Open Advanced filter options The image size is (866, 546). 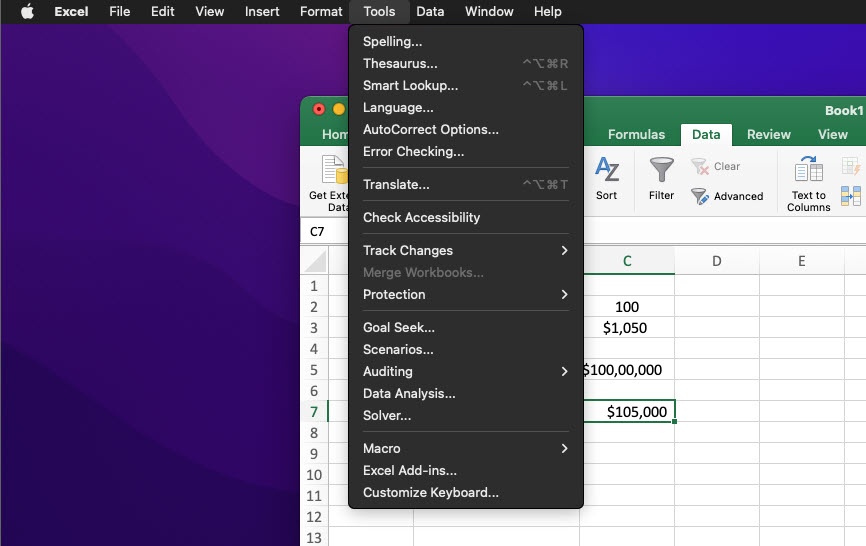(x=727, y=196)
